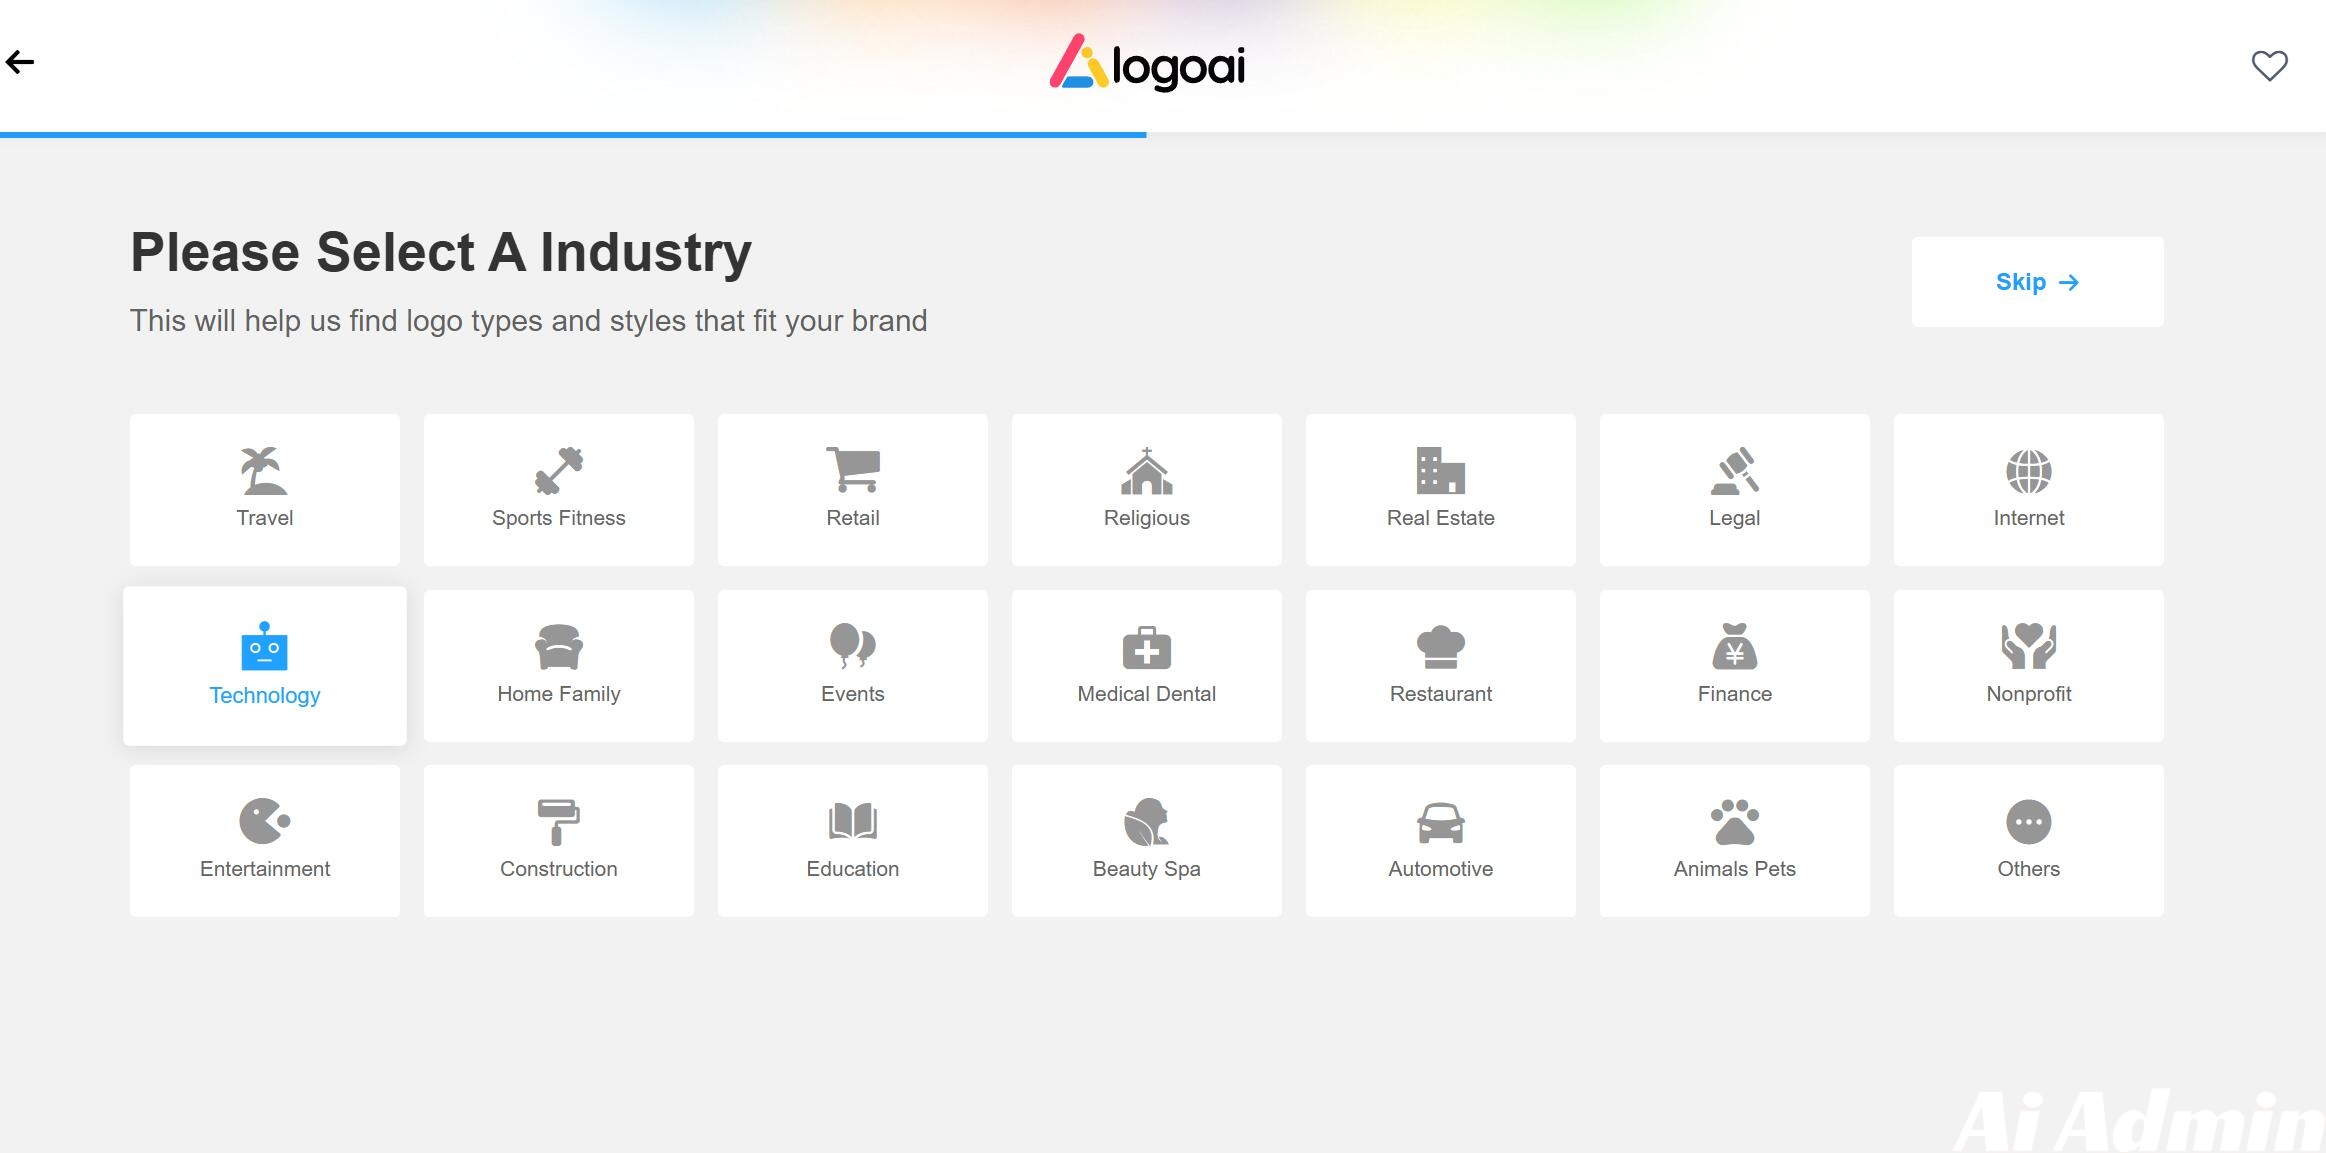Click the logoai logo

click(x=1147, y=64)
